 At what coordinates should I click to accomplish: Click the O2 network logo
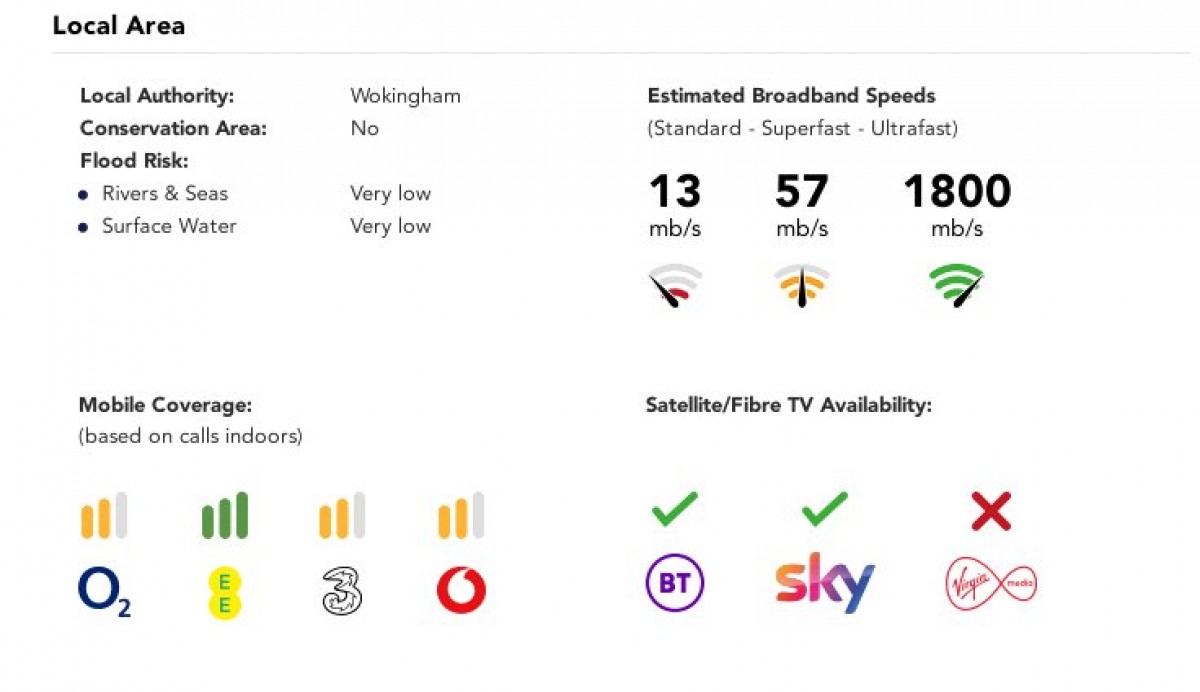click(104, 592)
